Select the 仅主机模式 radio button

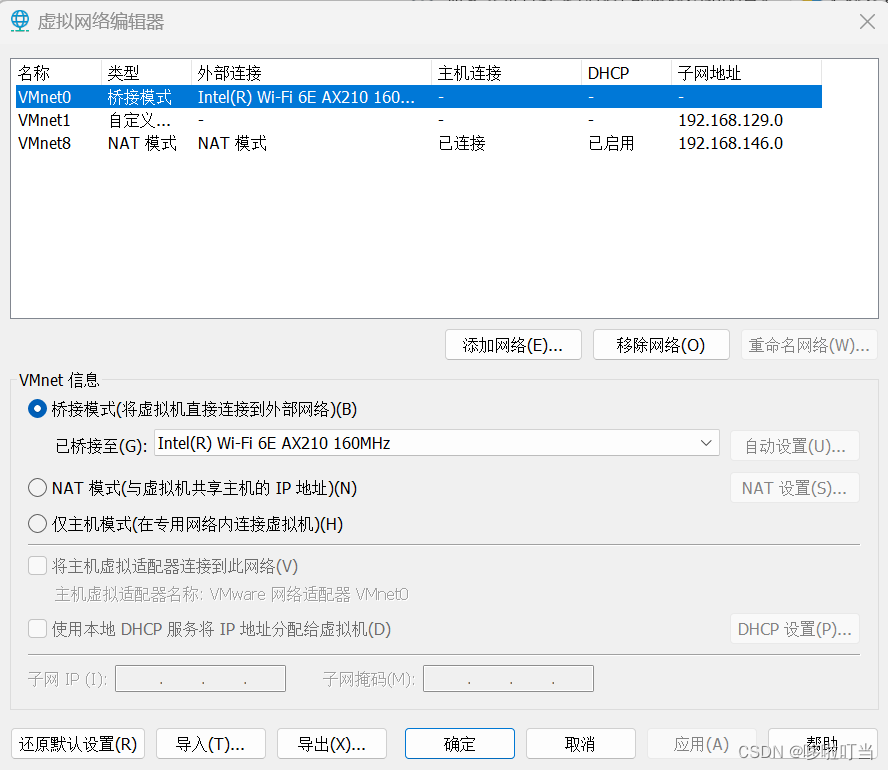click(37, 524)
